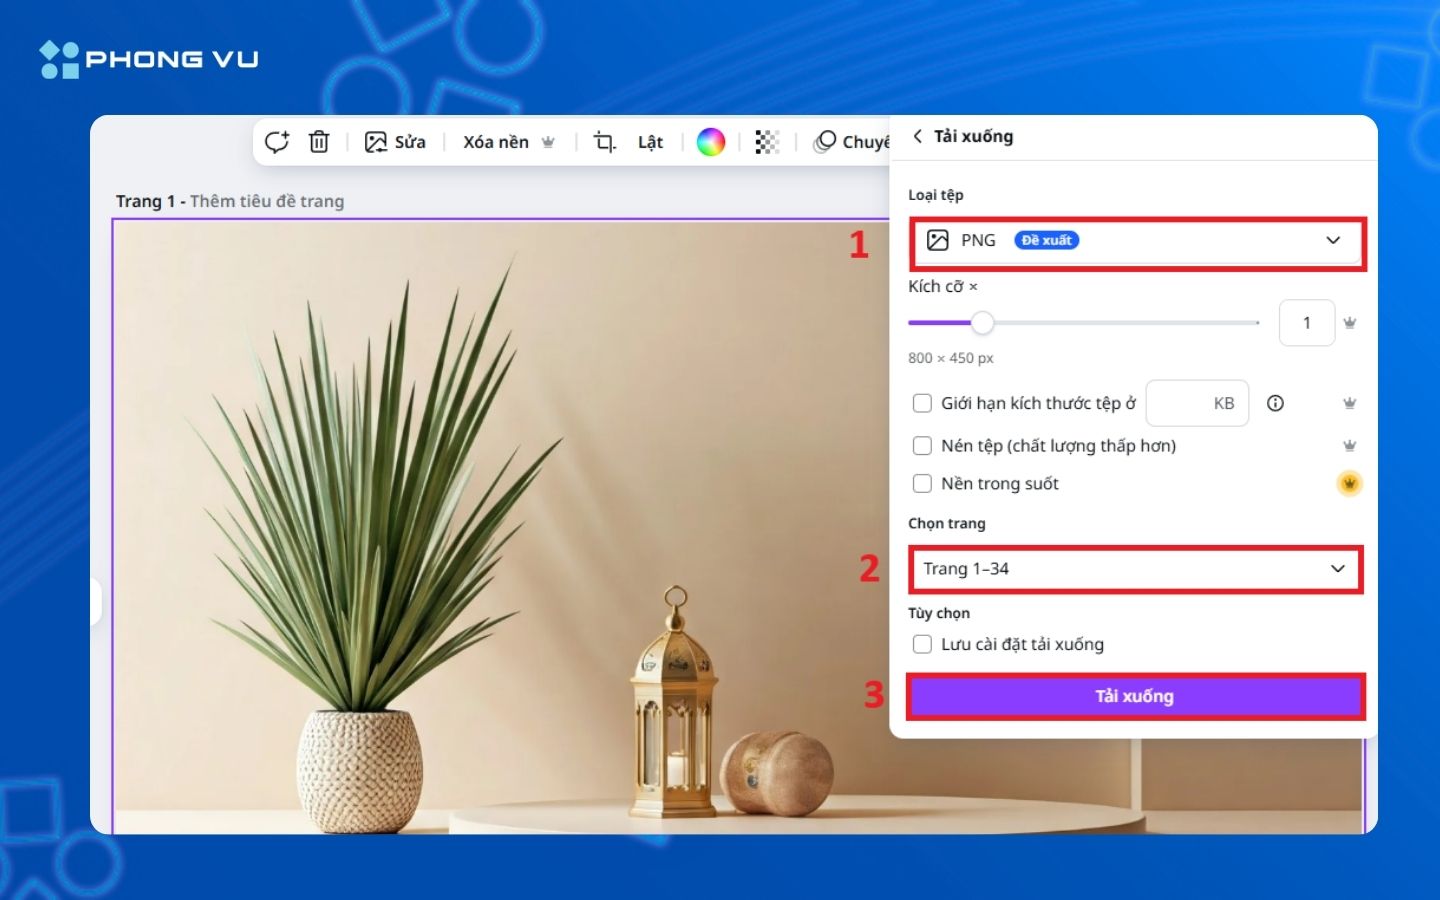This screenshot has height=900, width=1440.
Task: Click Xóa nền to remove the background
Action: [x=495, y=142]
